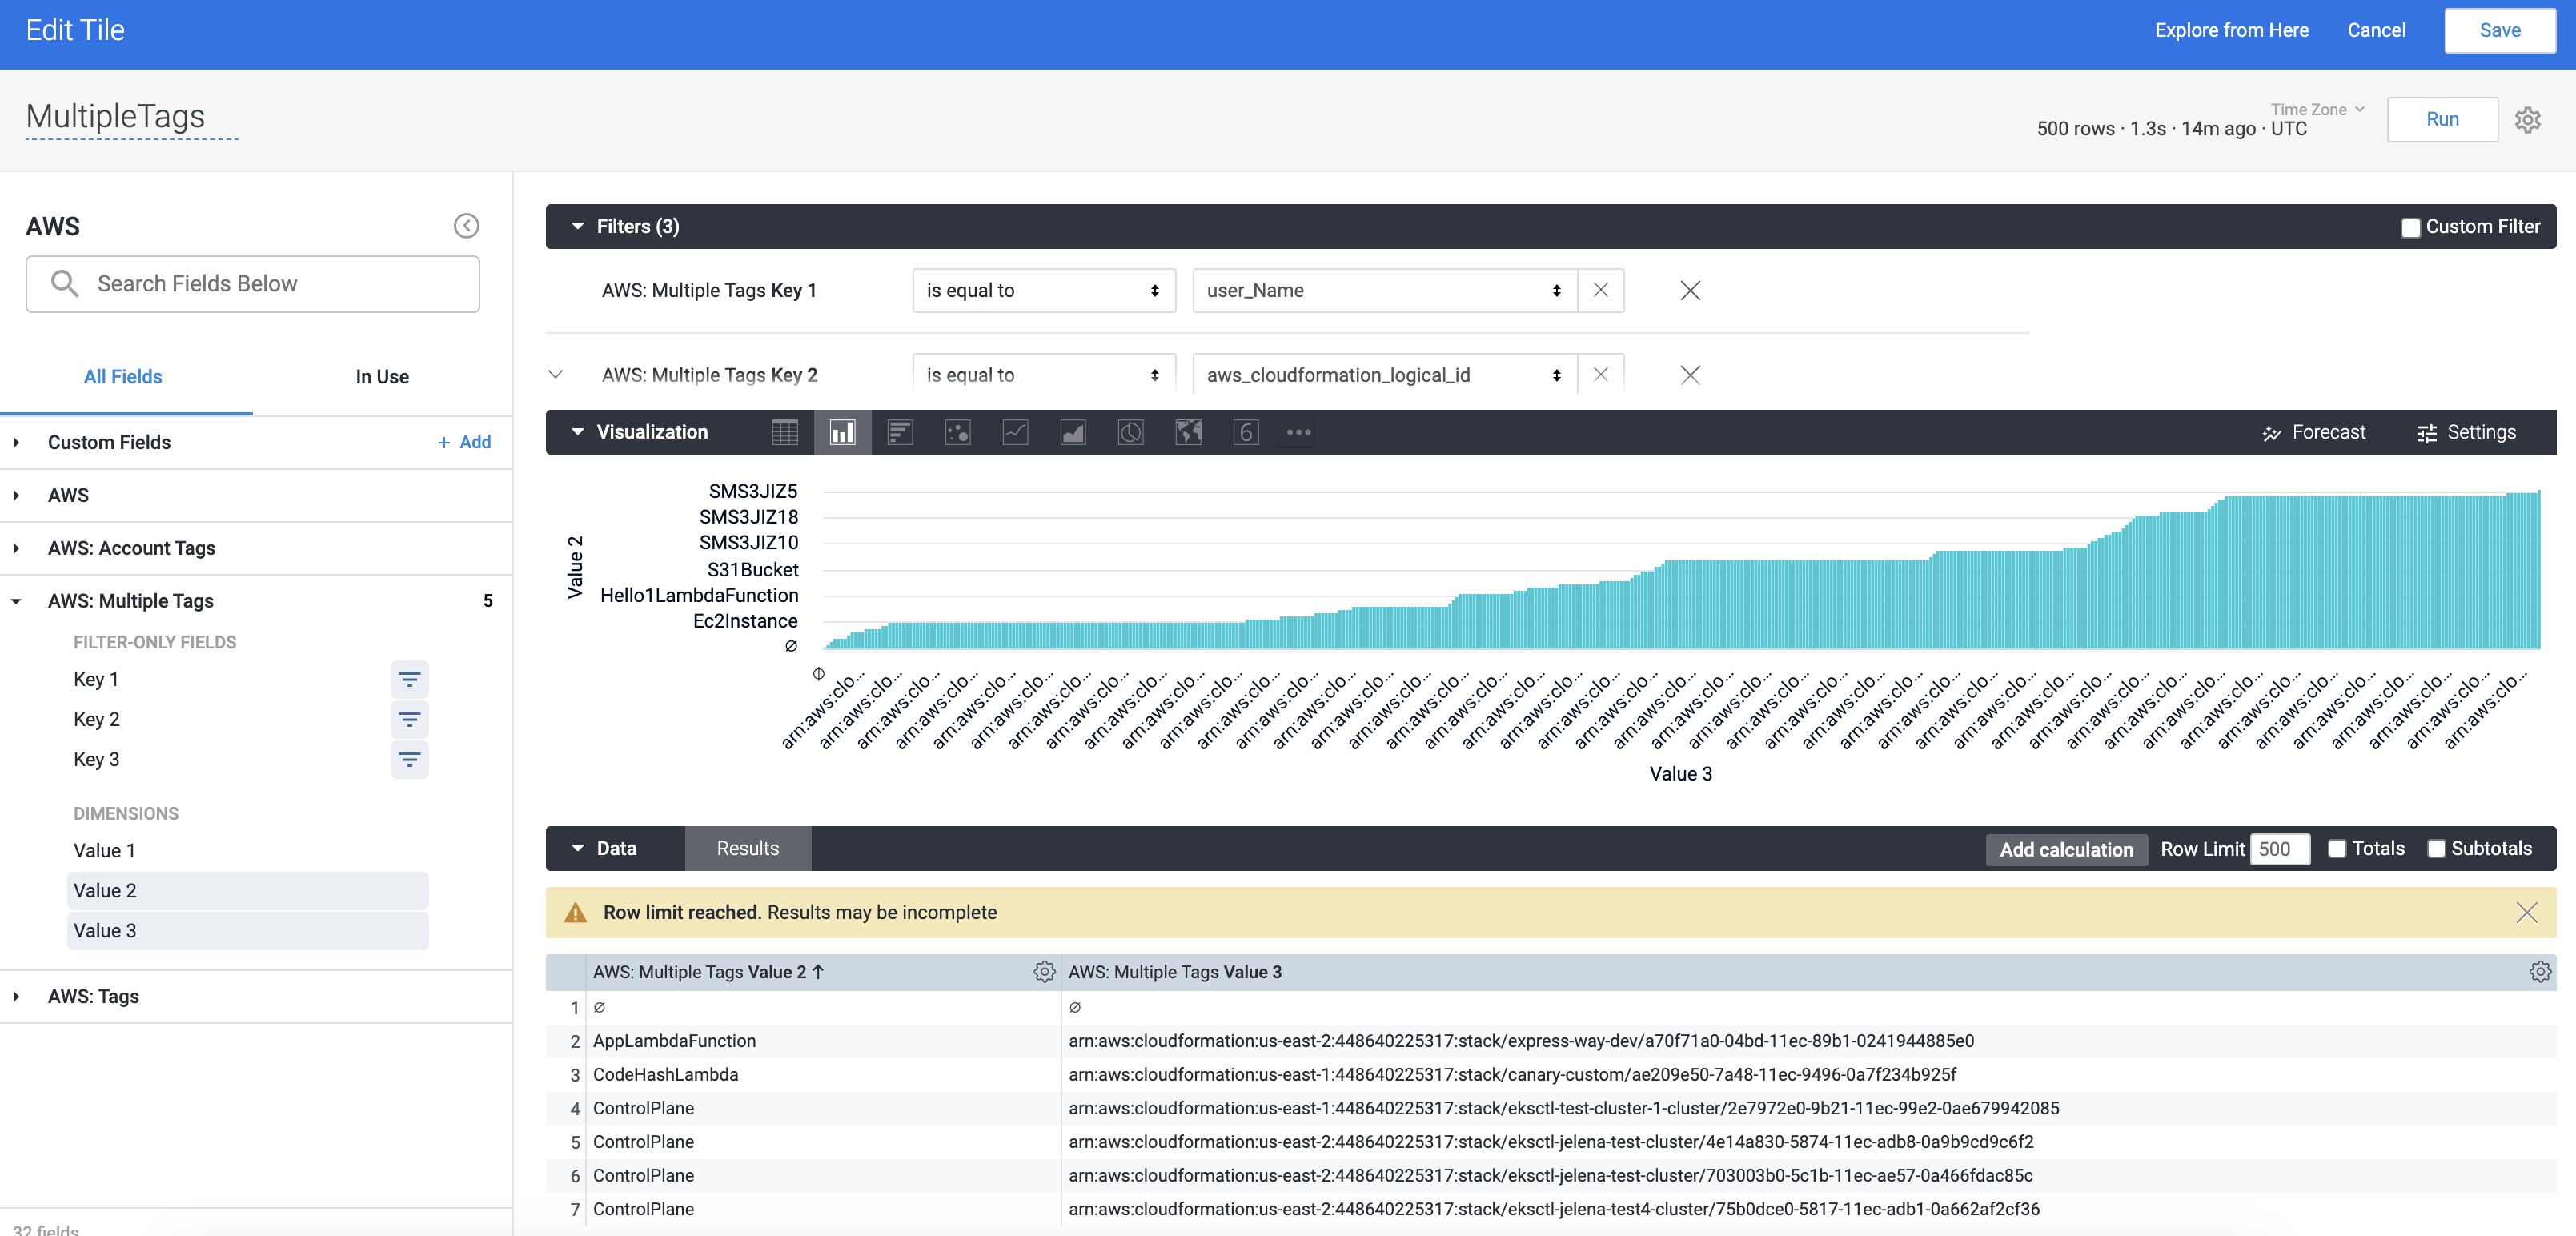2576x1236 pixels.
Task: Expand the AWS: Account Tags group
Action: pos(131,548)
